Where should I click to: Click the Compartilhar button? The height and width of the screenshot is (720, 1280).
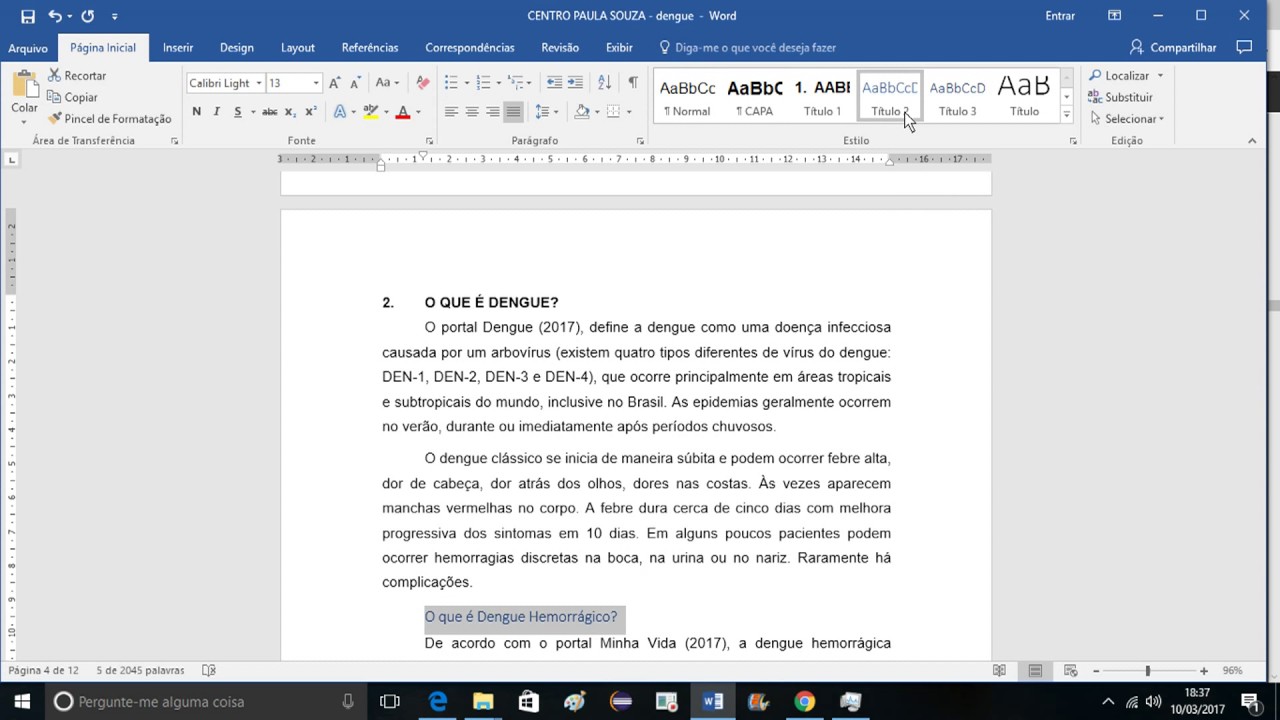tap(1173, 47)
